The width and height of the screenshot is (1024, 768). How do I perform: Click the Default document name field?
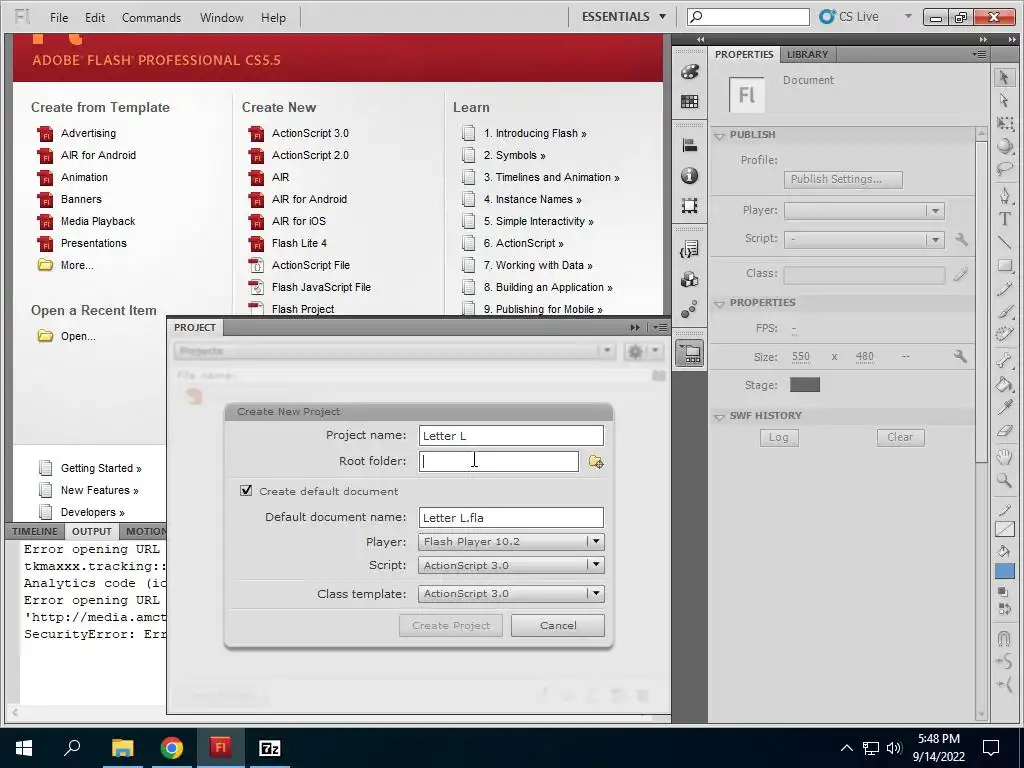[x=511, y=517]
